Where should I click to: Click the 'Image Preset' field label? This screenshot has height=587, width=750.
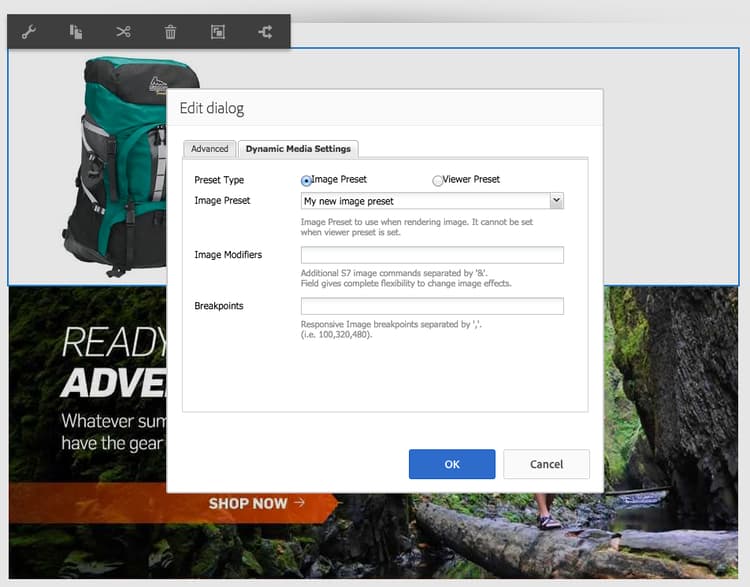click(x=222, y=200)
